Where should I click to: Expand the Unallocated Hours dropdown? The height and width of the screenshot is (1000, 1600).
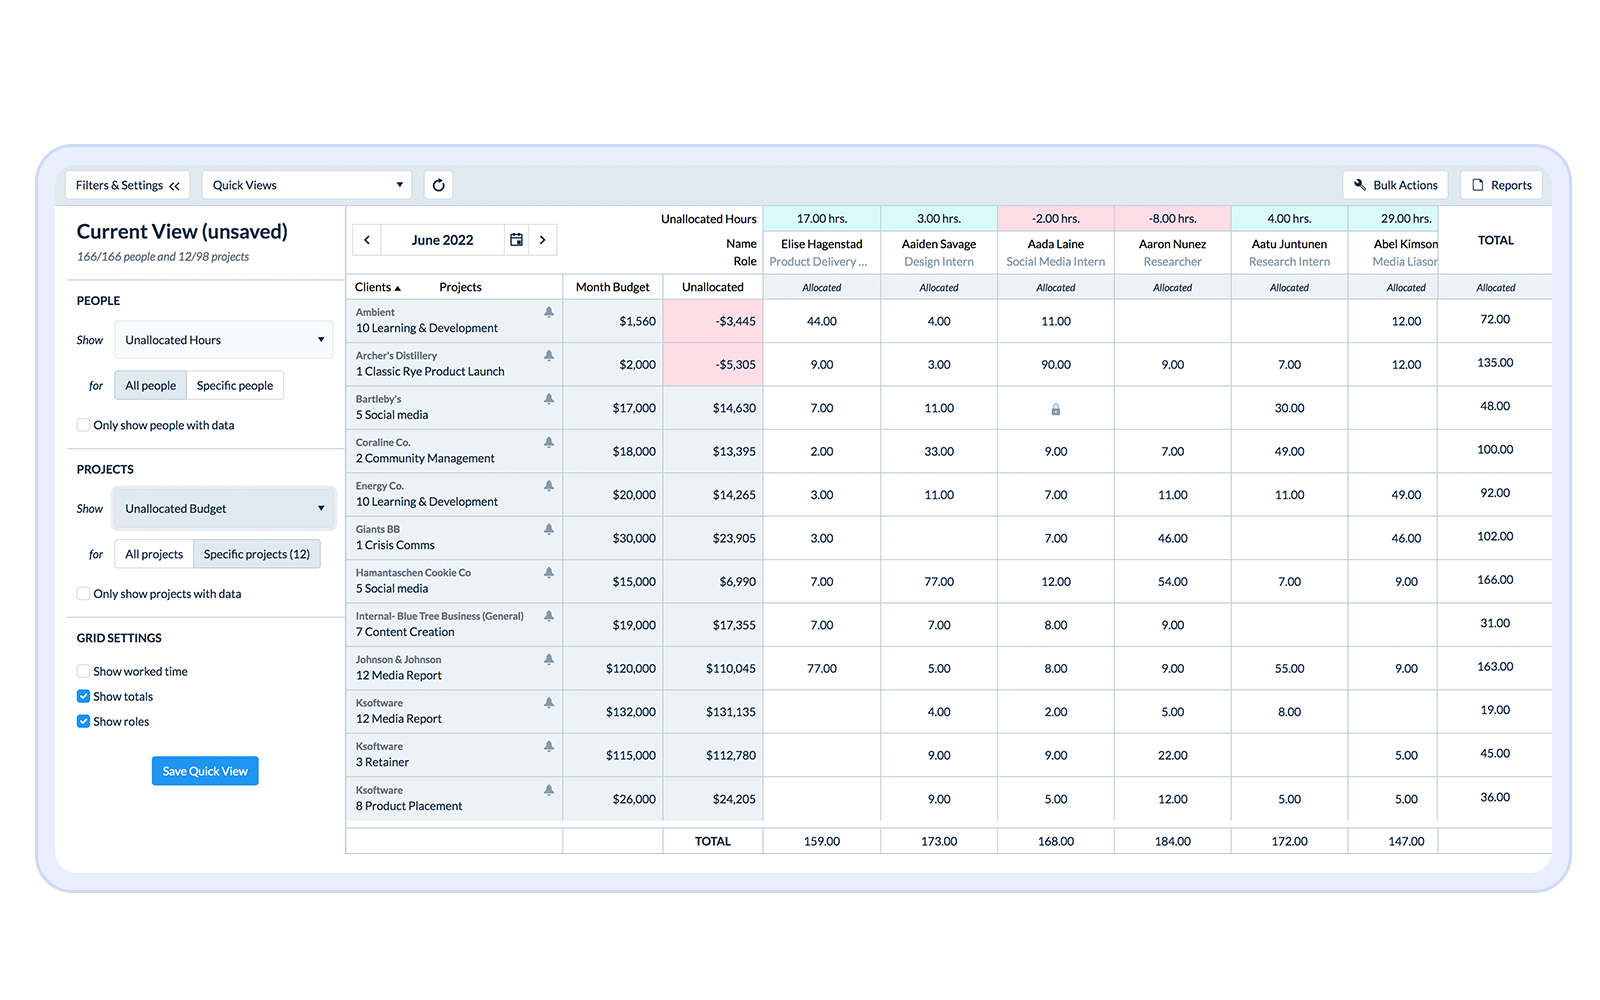(x=223, y=340)
